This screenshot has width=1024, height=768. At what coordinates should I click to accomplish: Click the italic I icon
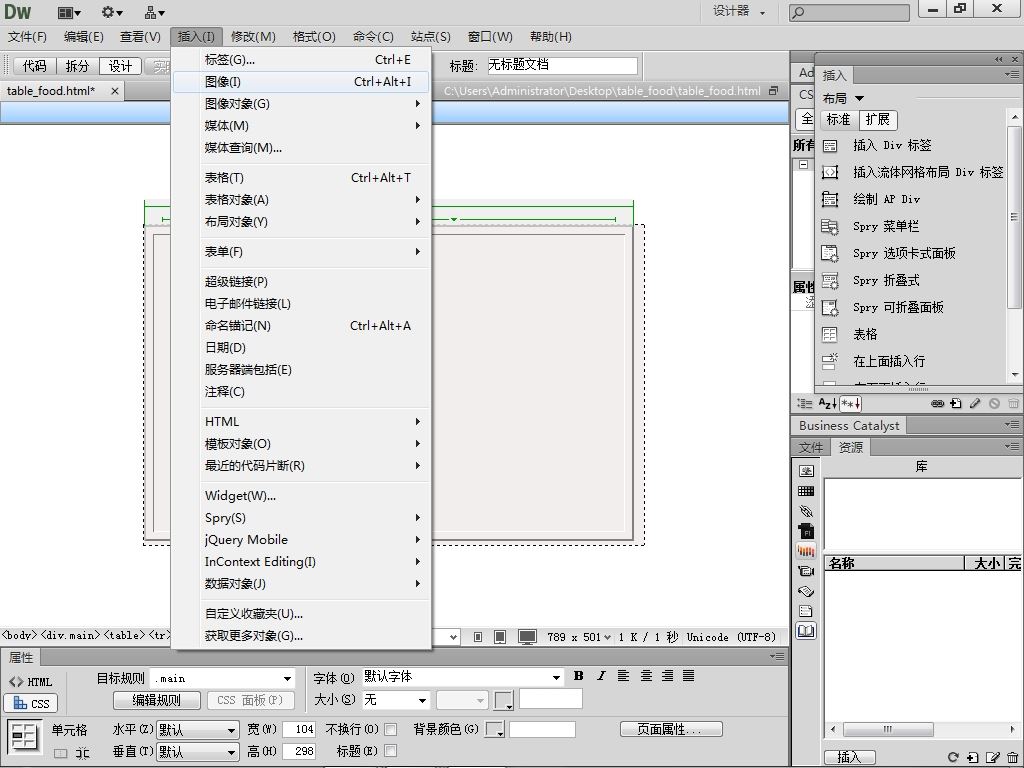601,676
